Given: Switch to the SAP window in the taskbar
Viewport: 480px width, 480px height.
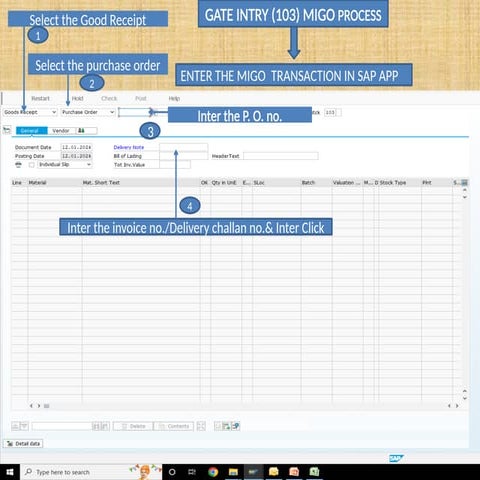Looking at the screenshot, I should tap(253, 472).
